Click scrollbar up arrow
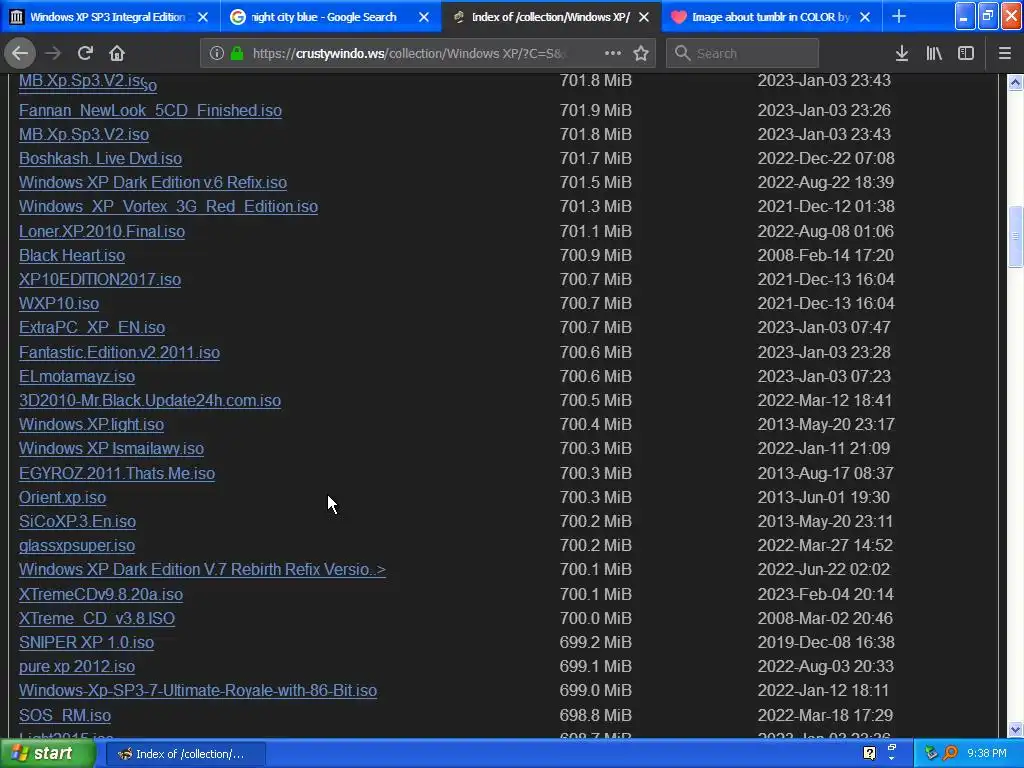Viewport: 1024px width, 768px height. coord(1015,82)
